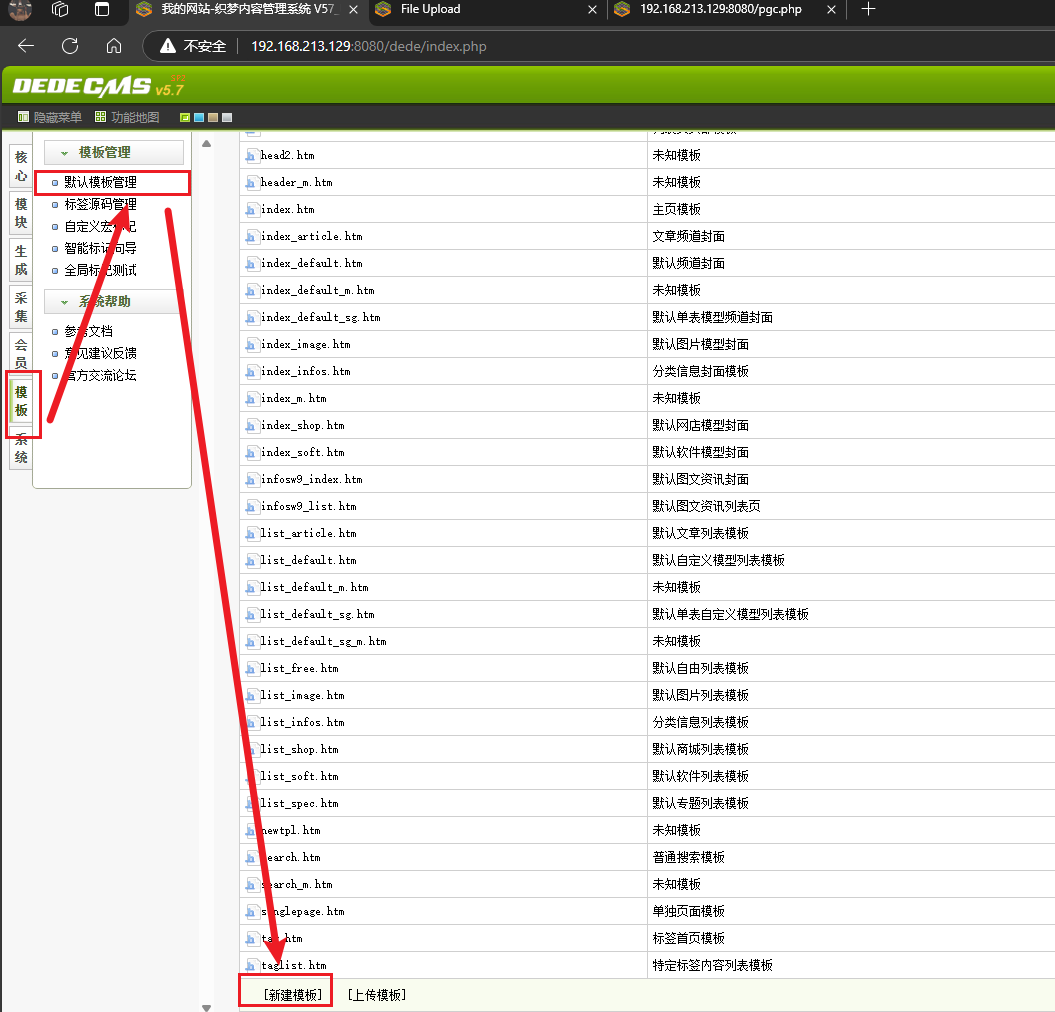Switch to the 生成 side tab
The image size is (1055, 1012).
click(21, 261)
